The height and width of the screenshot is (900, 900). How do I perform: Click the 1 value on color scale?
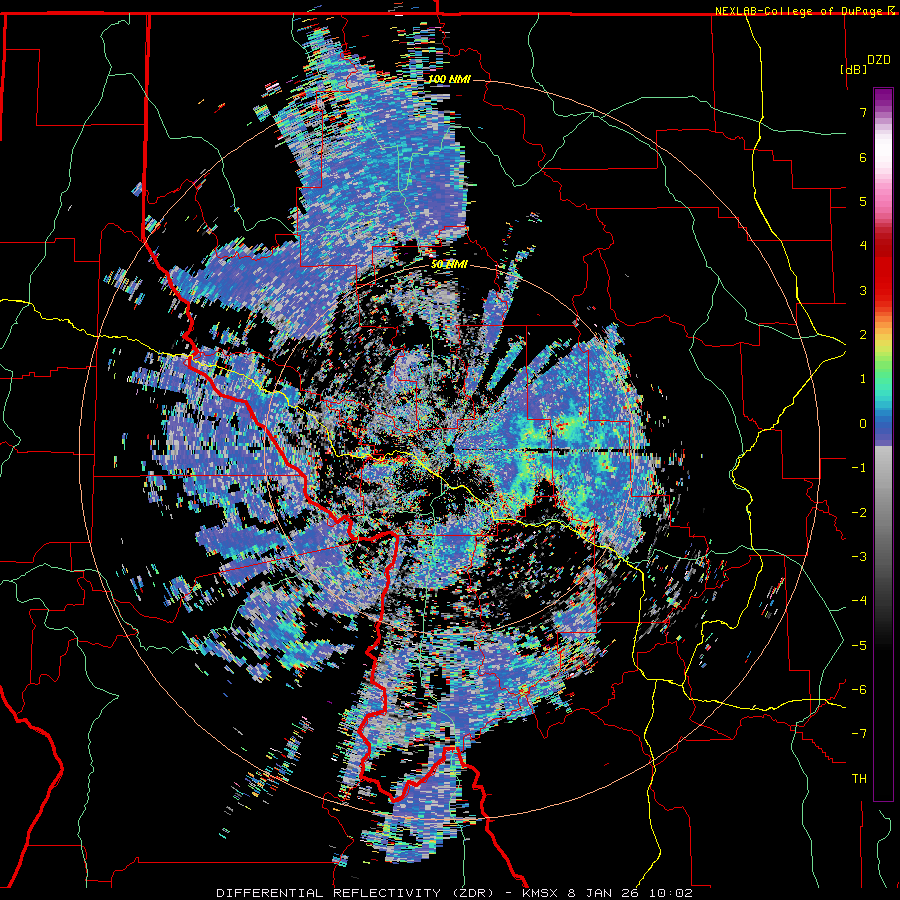coord(863,379)
